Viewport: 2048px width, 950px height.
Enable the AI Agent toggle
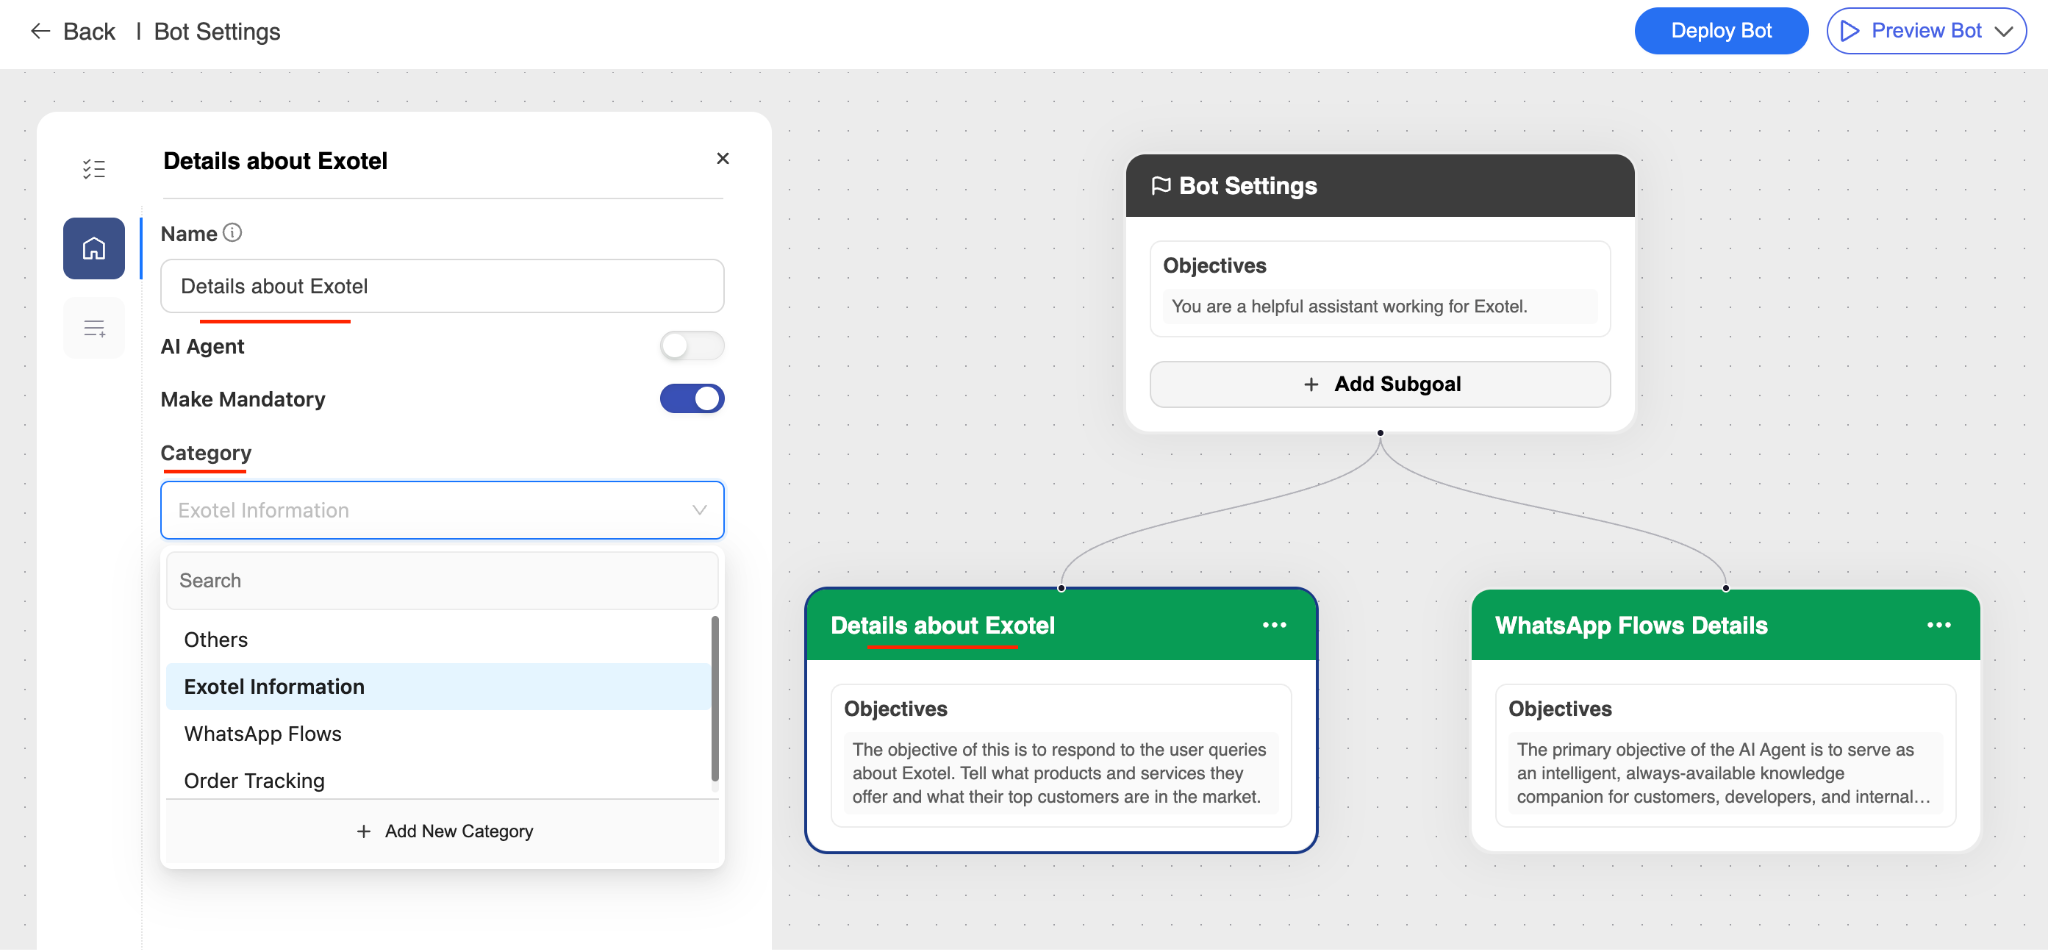tap(692, 346)
